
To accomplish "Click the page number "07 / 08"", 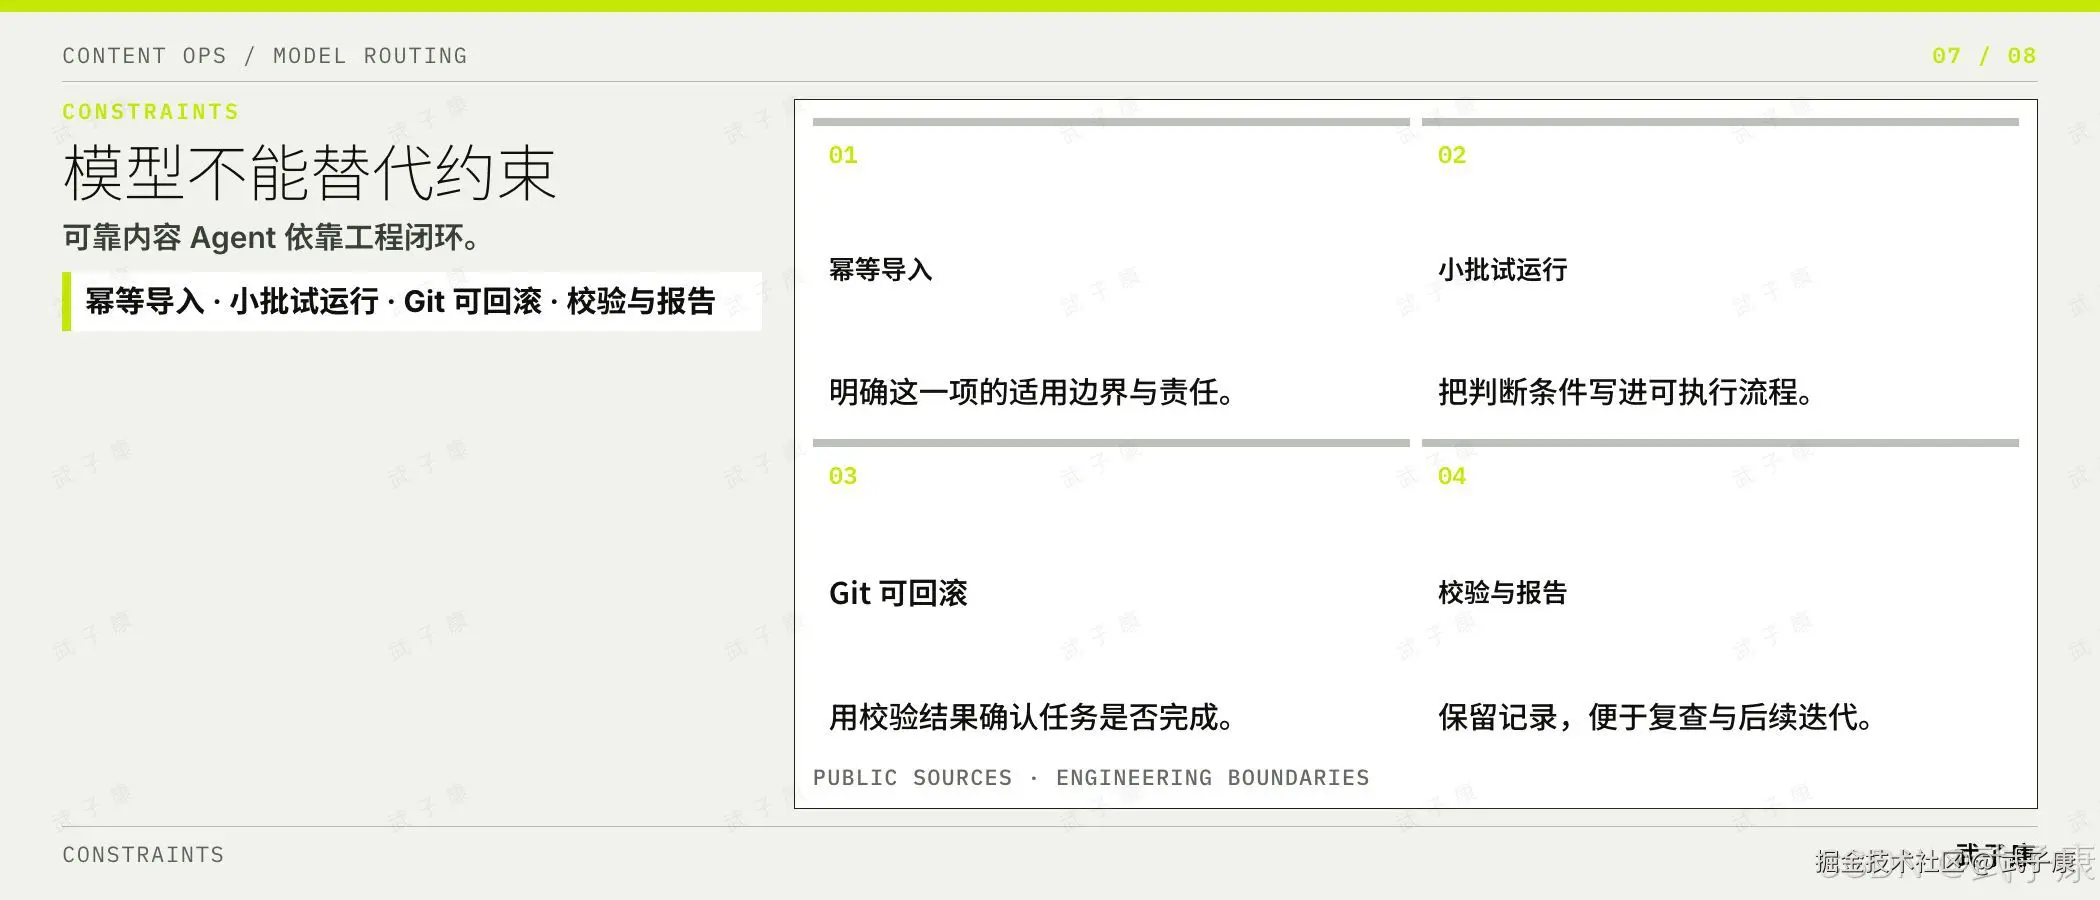I will click(1984, 56).
